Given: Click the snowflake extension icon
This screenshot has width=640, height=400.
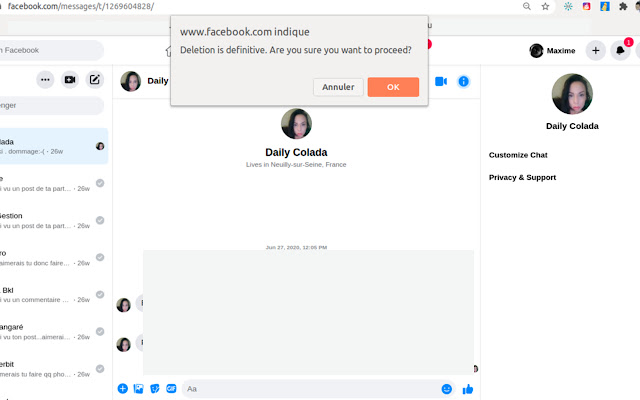Looking at the screenshot, I should 568,6.
